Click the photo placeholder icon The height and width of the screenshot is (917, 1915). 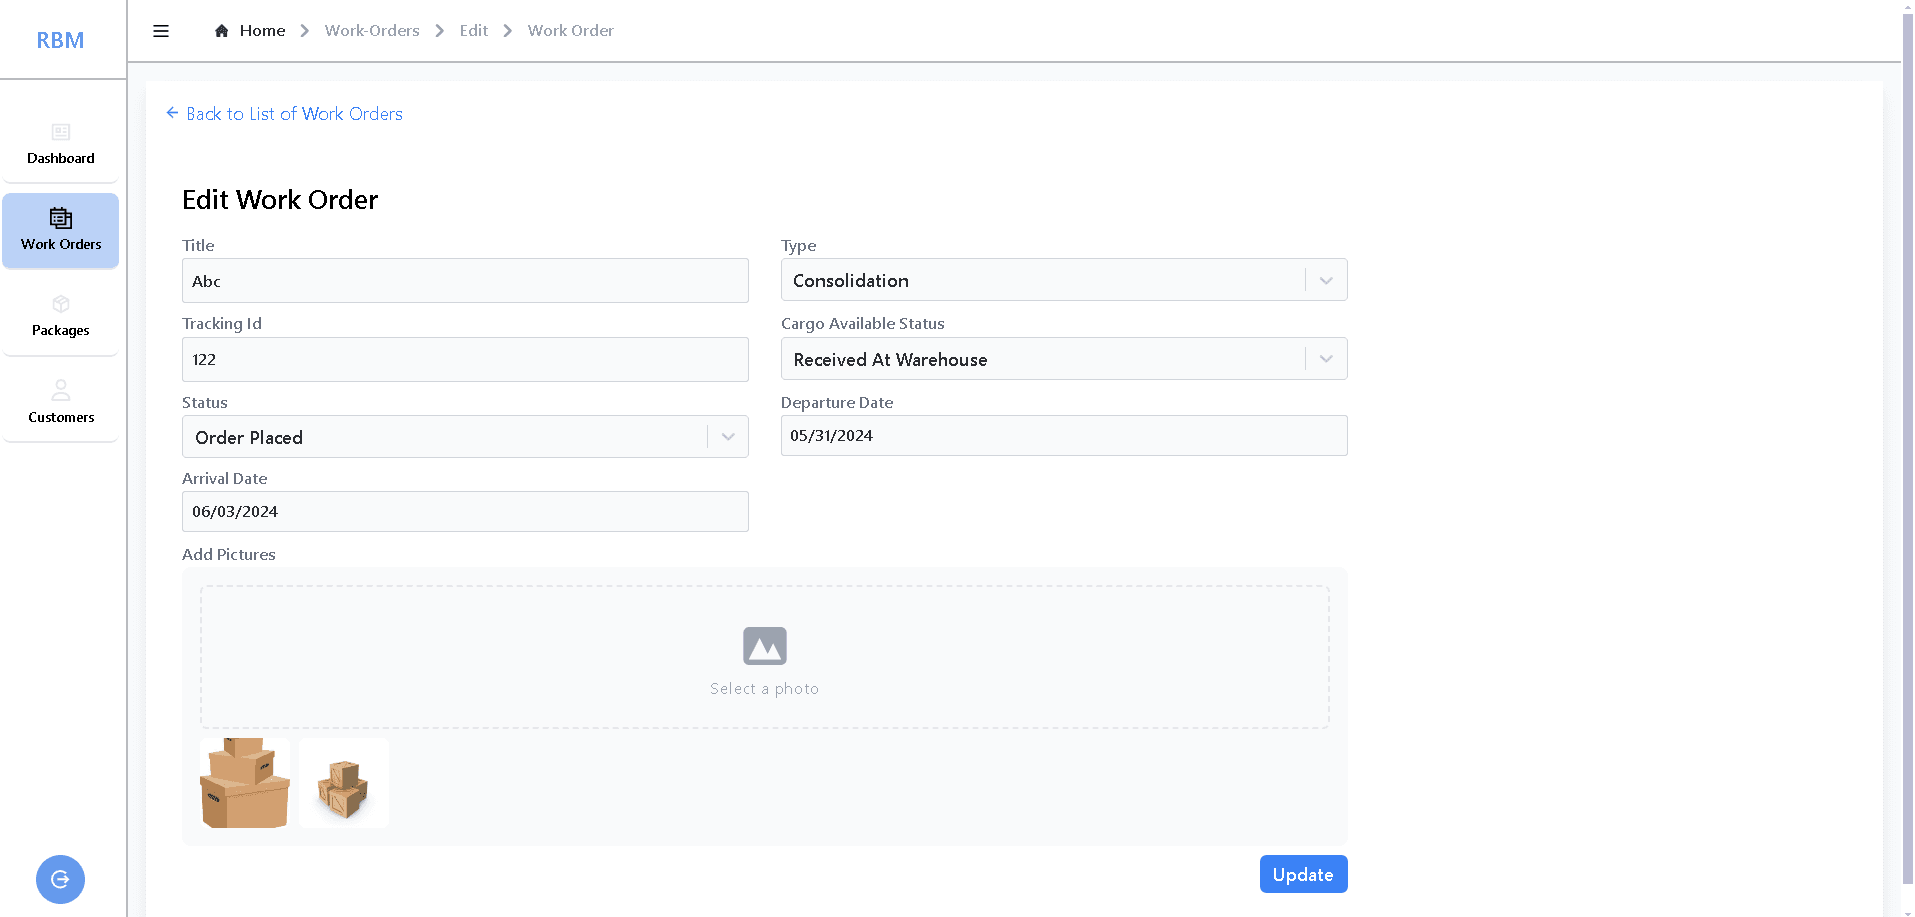765,646
